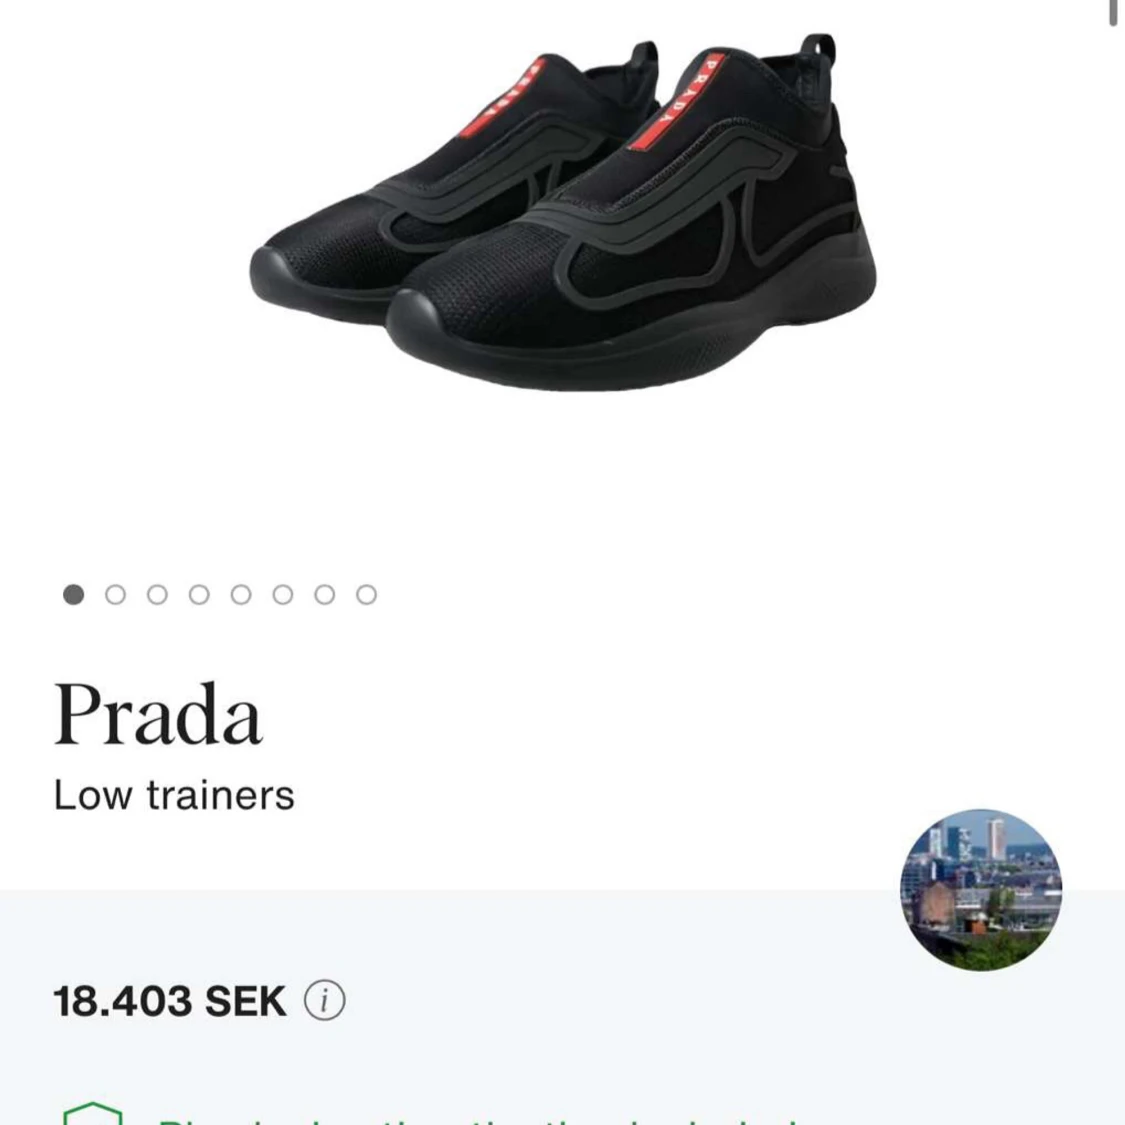Click the info circle next to 18.403 SEK
1125x1125 pixels.
pos(322,1001)
